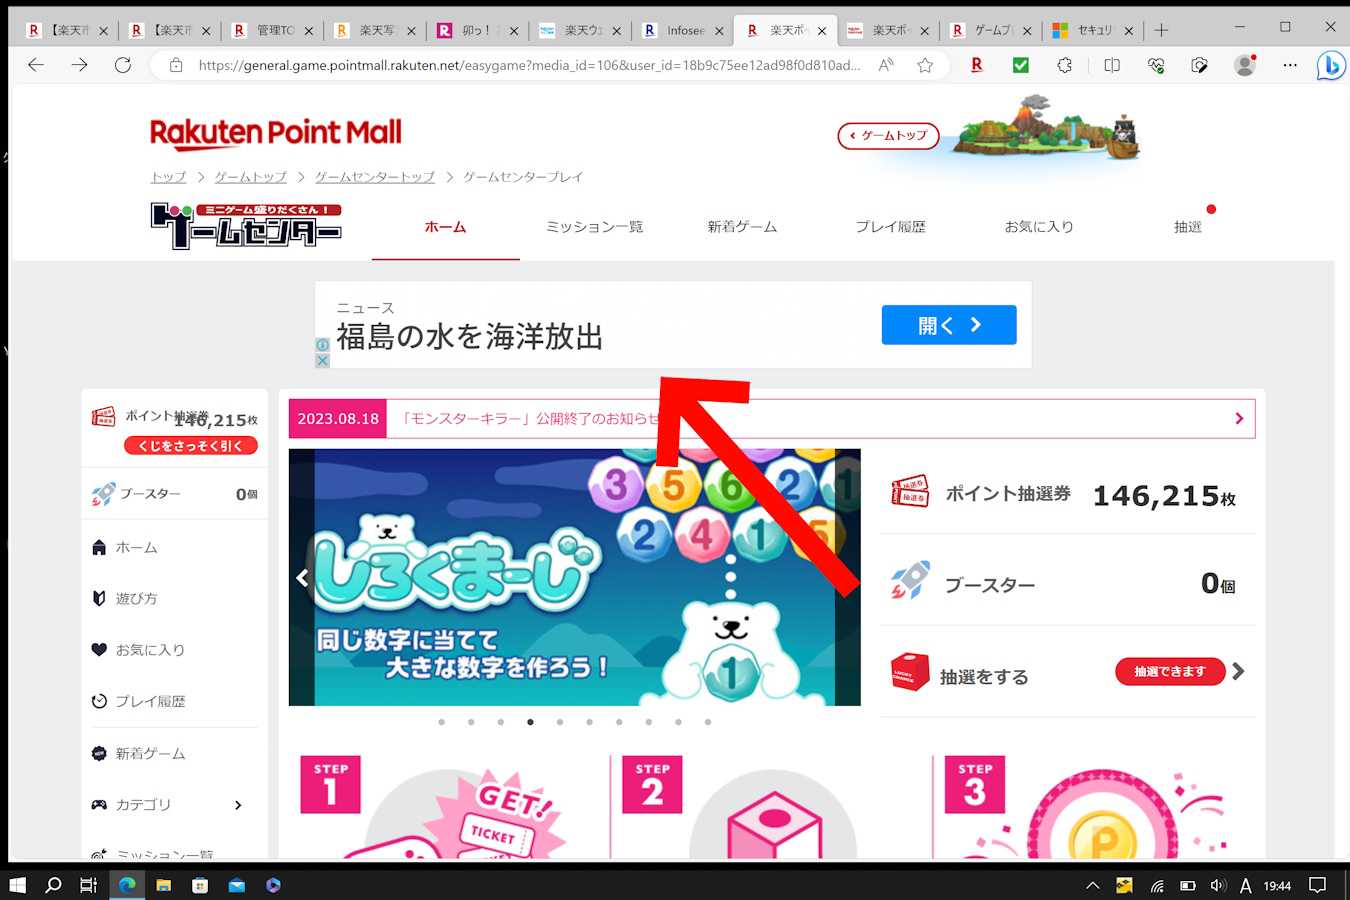Screen dimensions: 1350x900
Task: Open the read aloud tool in address bar
Action: (x=886, y=65)
